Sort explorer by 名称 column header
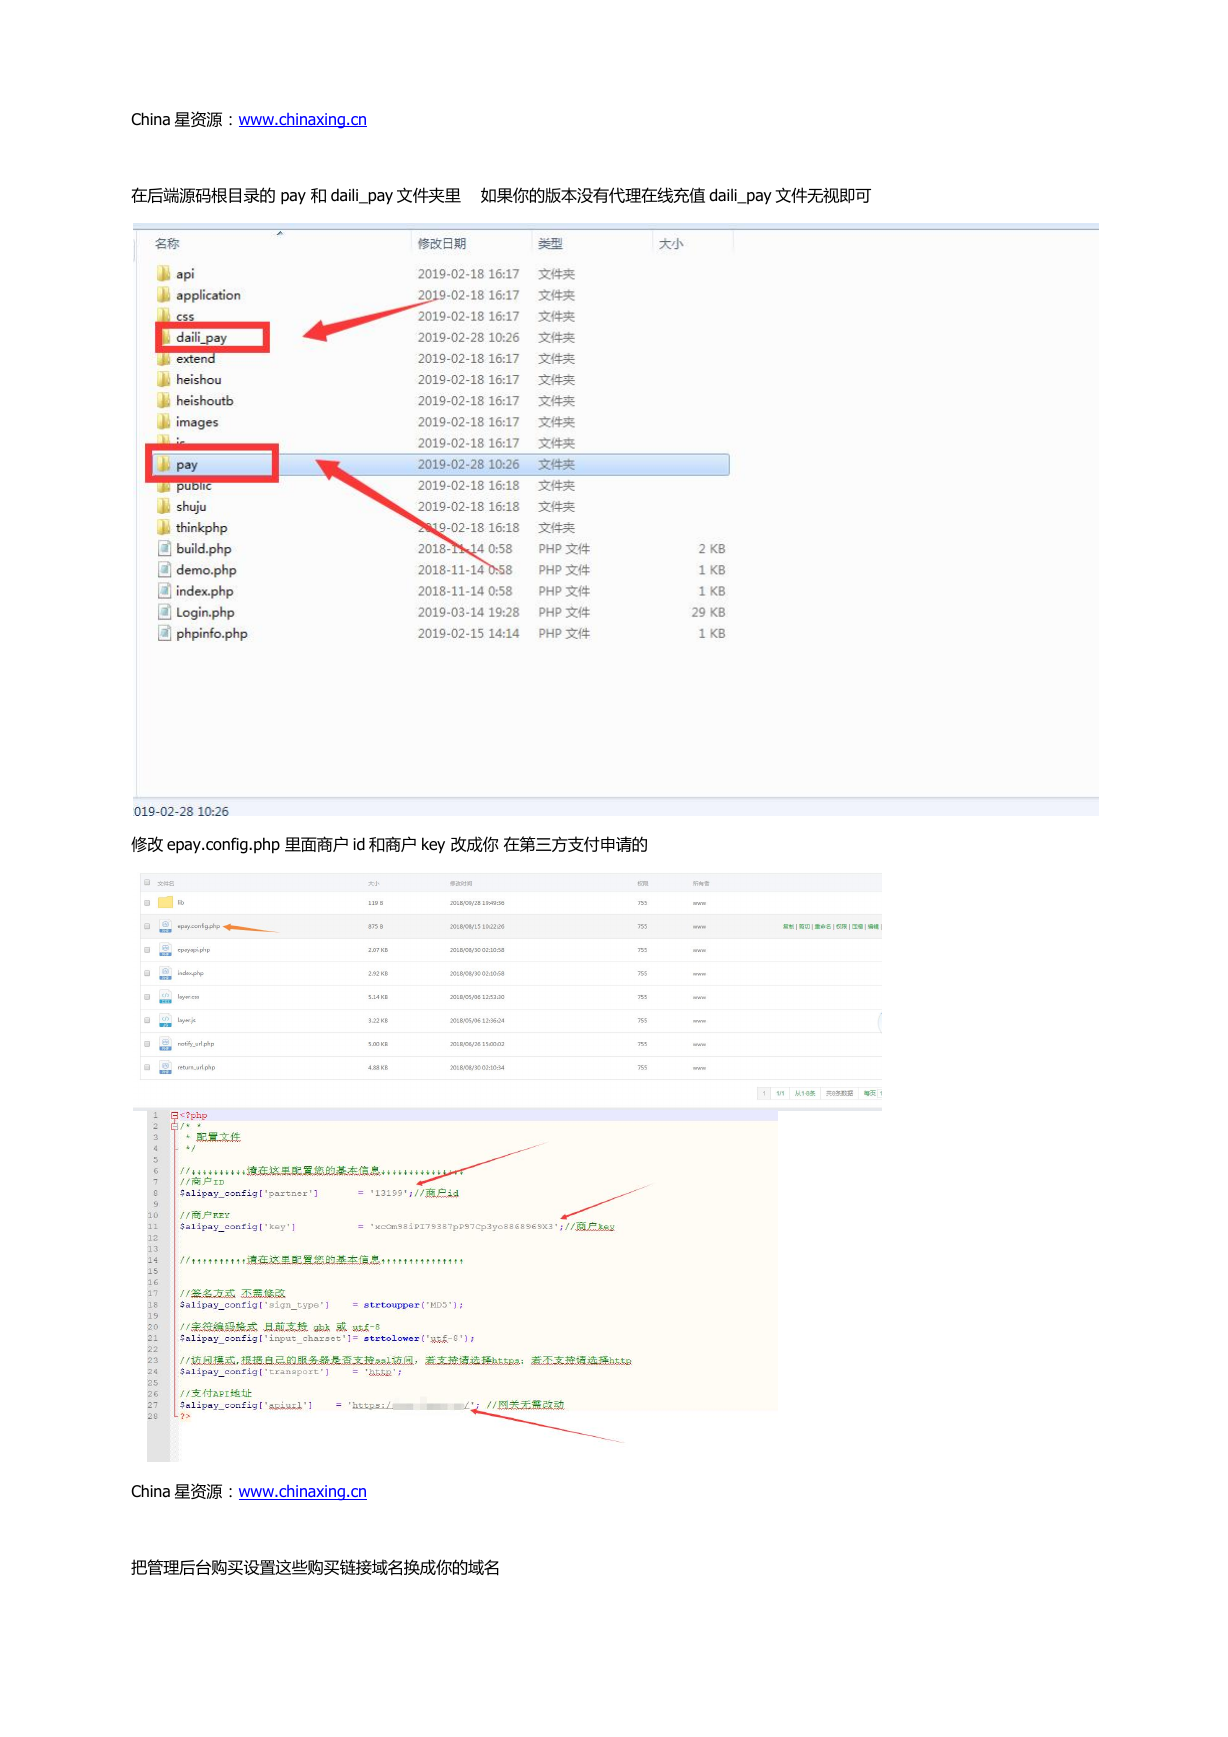The image size is (1228, 1737). click(x=167, y=243)
